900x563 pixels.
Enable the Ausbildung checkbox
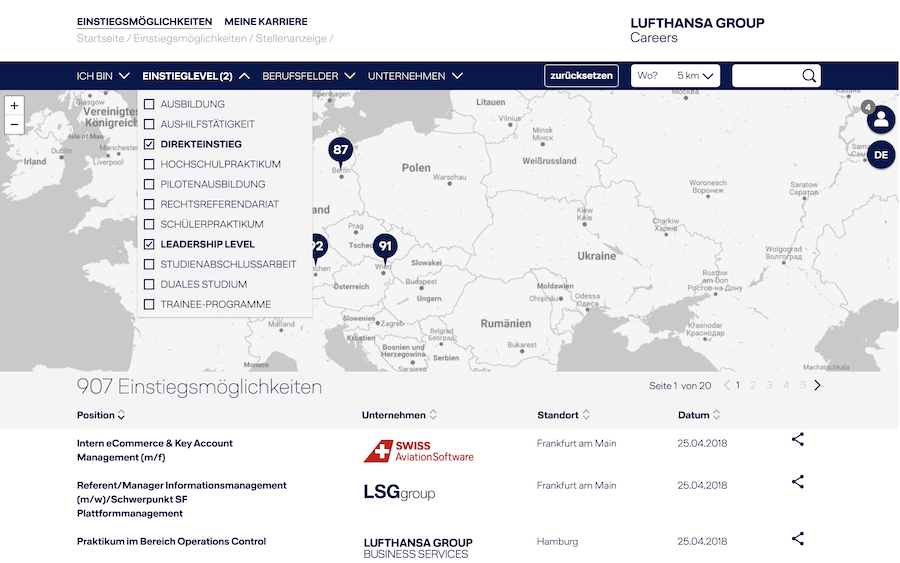click(x=150, y=104)
